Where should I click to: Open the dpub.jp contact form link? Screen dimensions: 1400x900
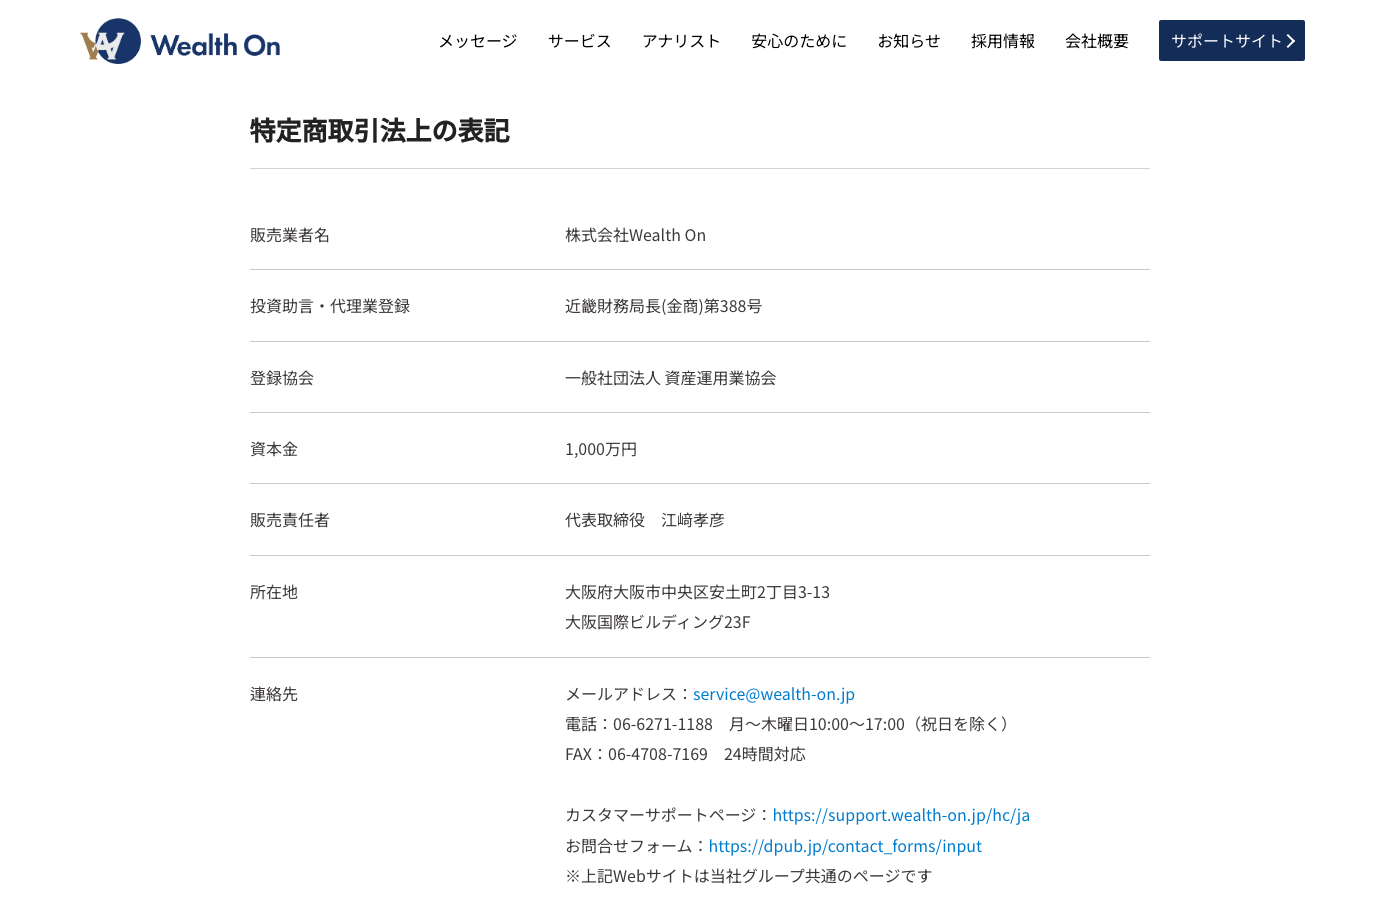(x=845, y=846)
